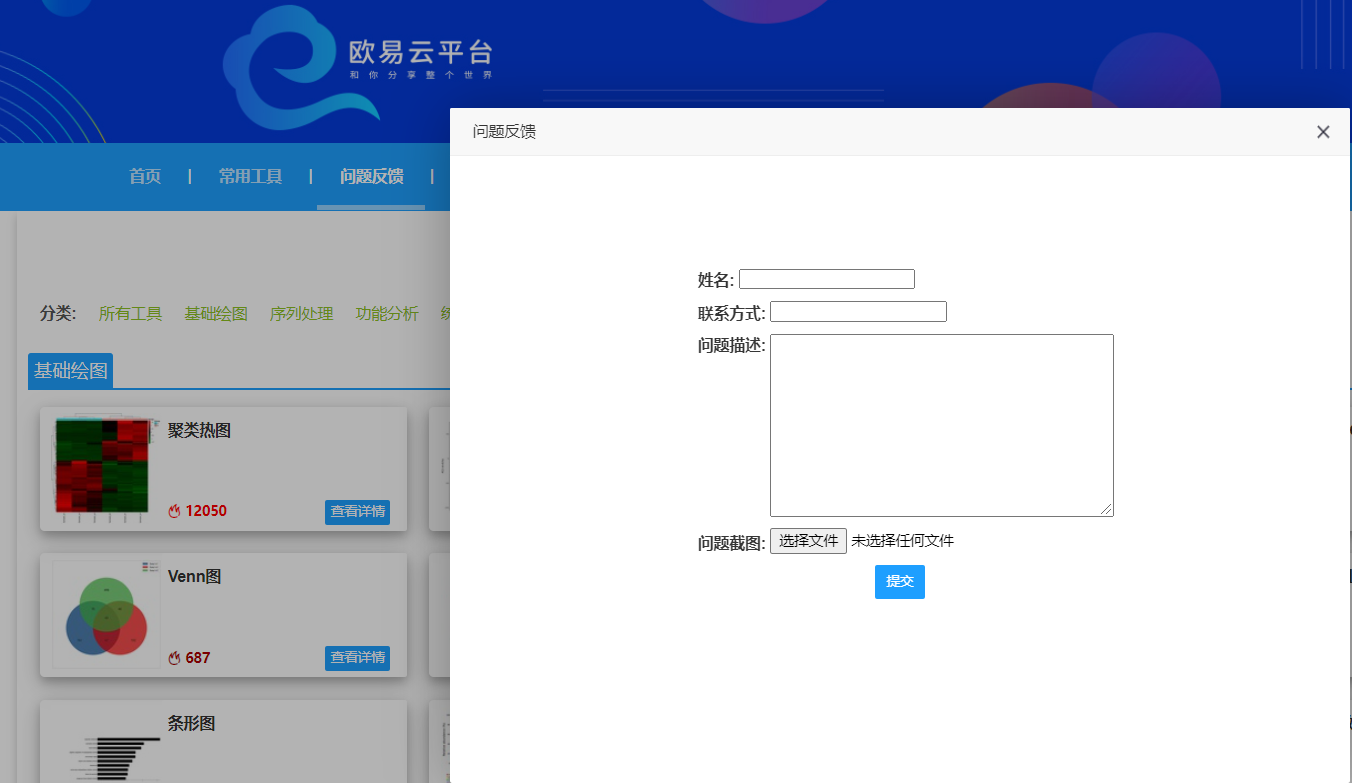The width and height of the screenshot is (1352, 783).
Task: Focus the 联系方式 input field
Action: (858, 312)
